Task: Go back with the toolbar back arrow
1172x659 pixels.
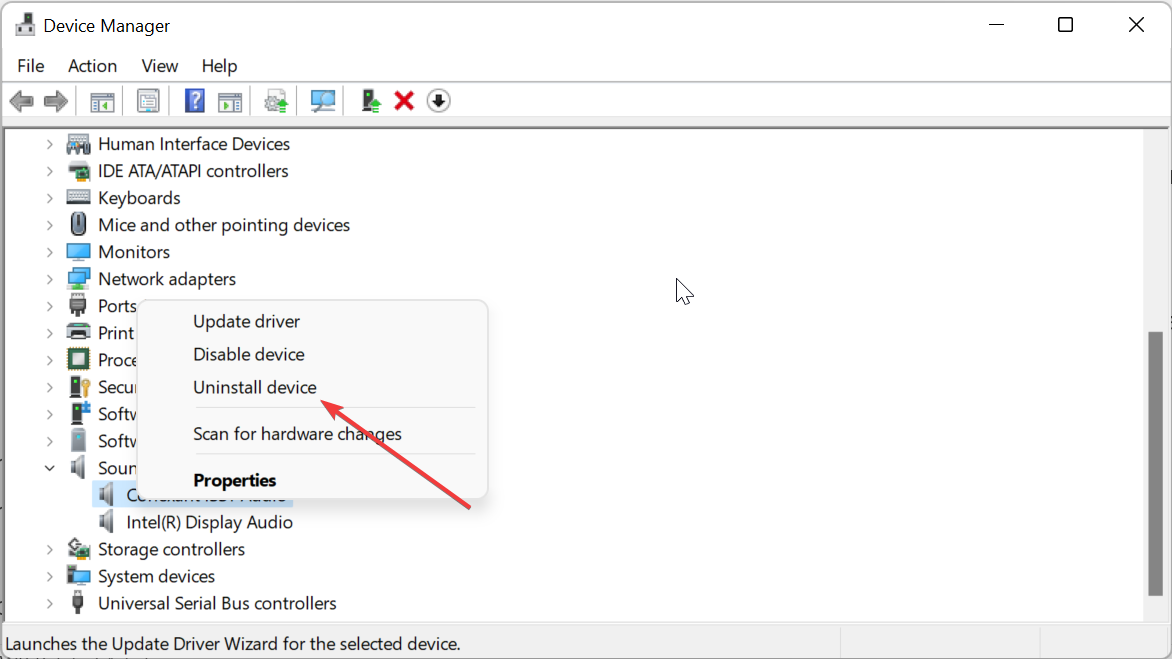Action: click(22, 101)
